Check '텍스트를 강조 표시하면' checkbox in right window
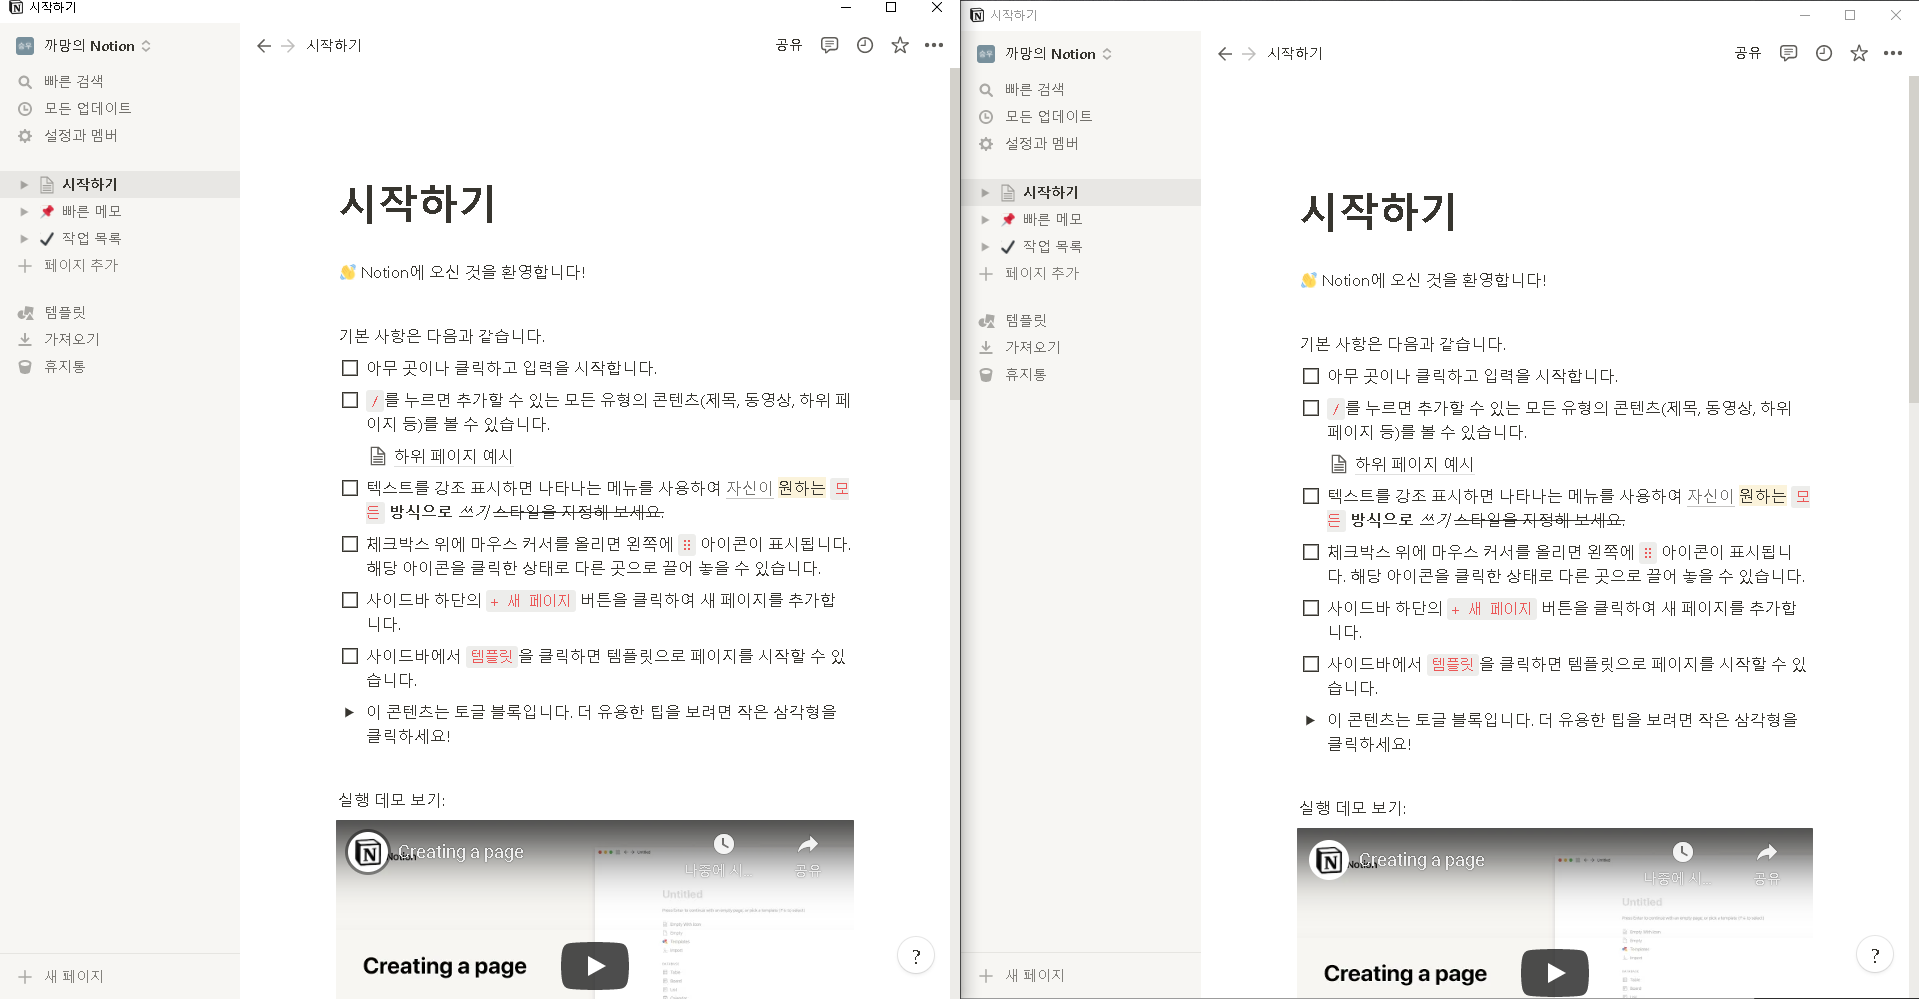The width and height of the screenshot is (1919, 999). click(1311, 496)
